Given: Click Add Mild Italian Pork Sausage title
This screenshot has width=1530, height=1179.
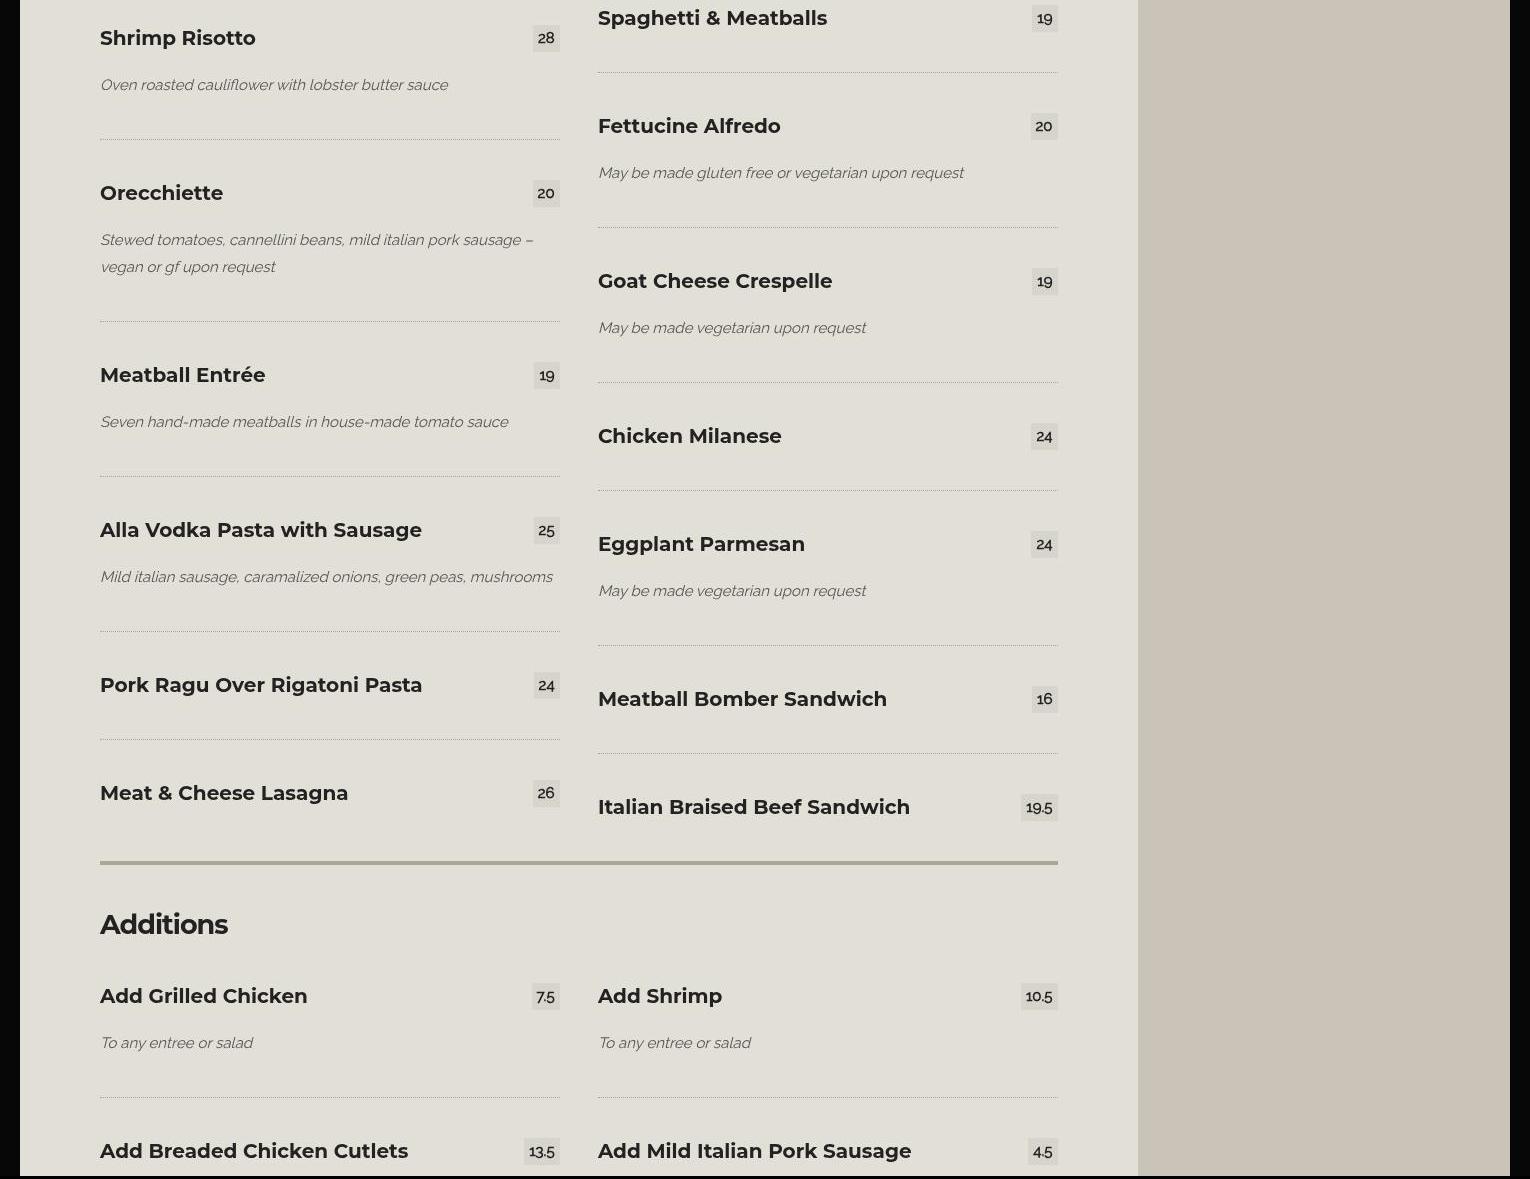Looking at the screenshot, I should [x=755, y=1151].
